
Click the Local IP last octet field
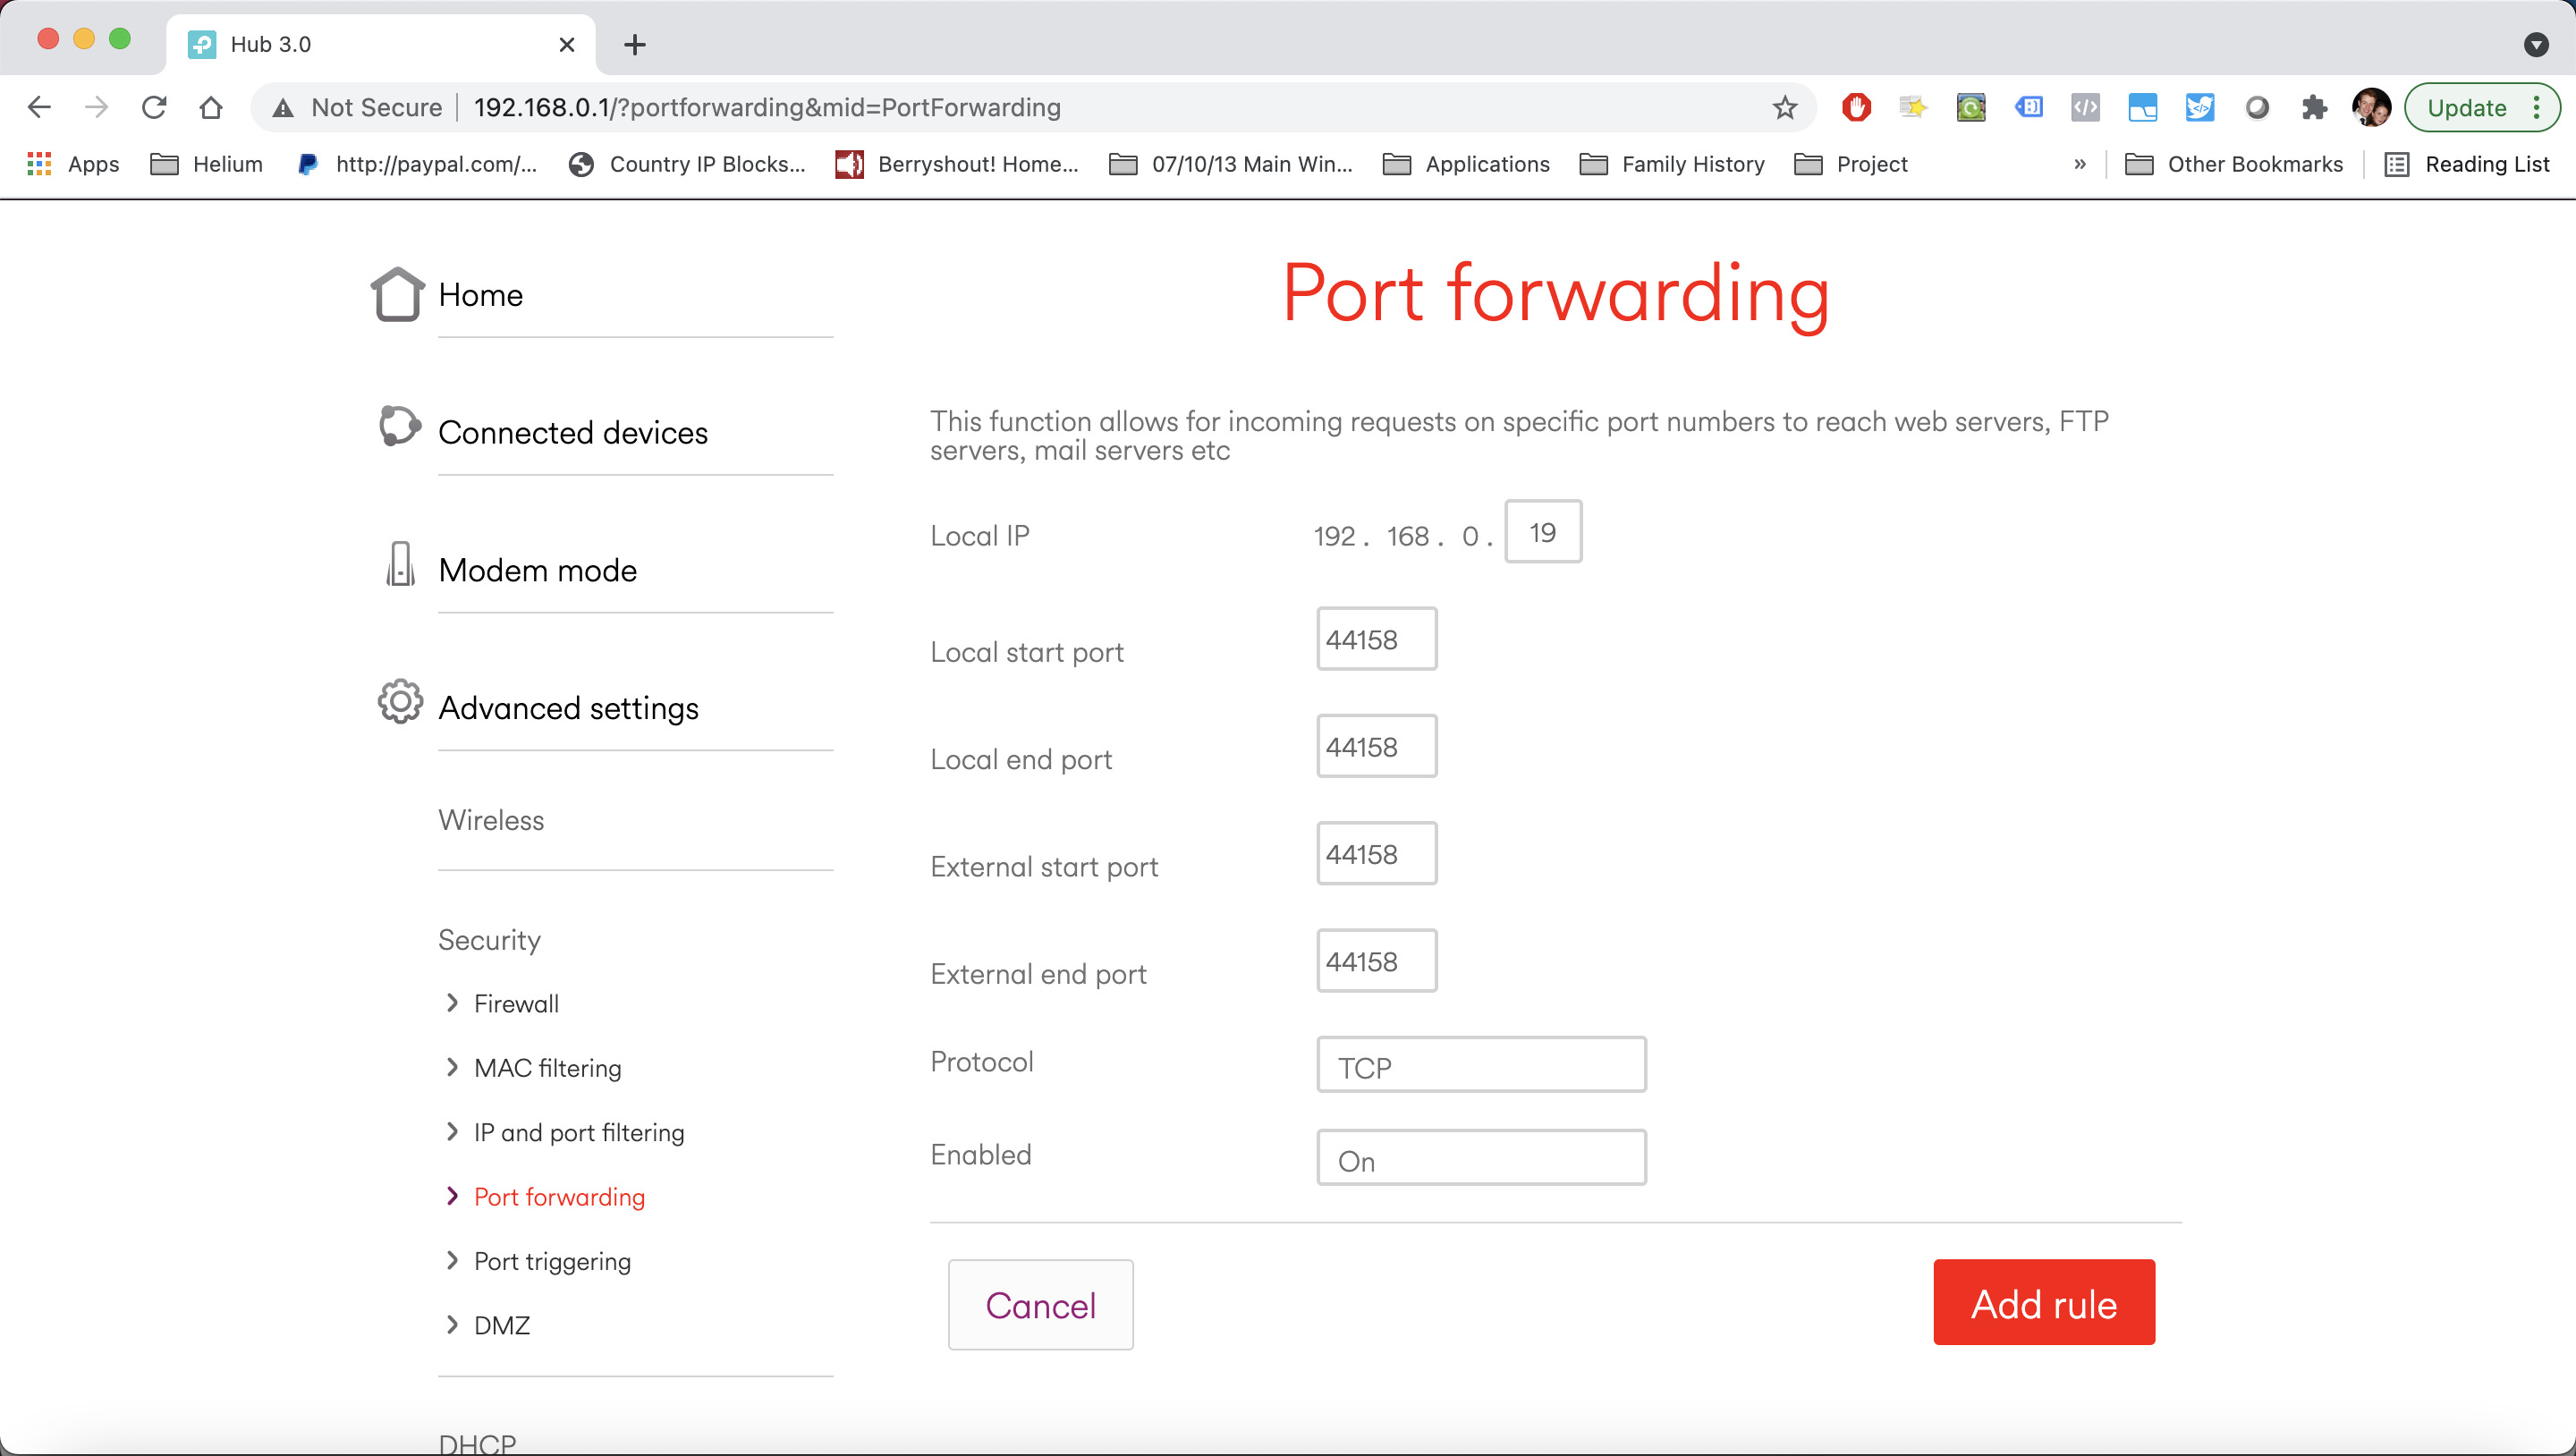pos(1543,532)
